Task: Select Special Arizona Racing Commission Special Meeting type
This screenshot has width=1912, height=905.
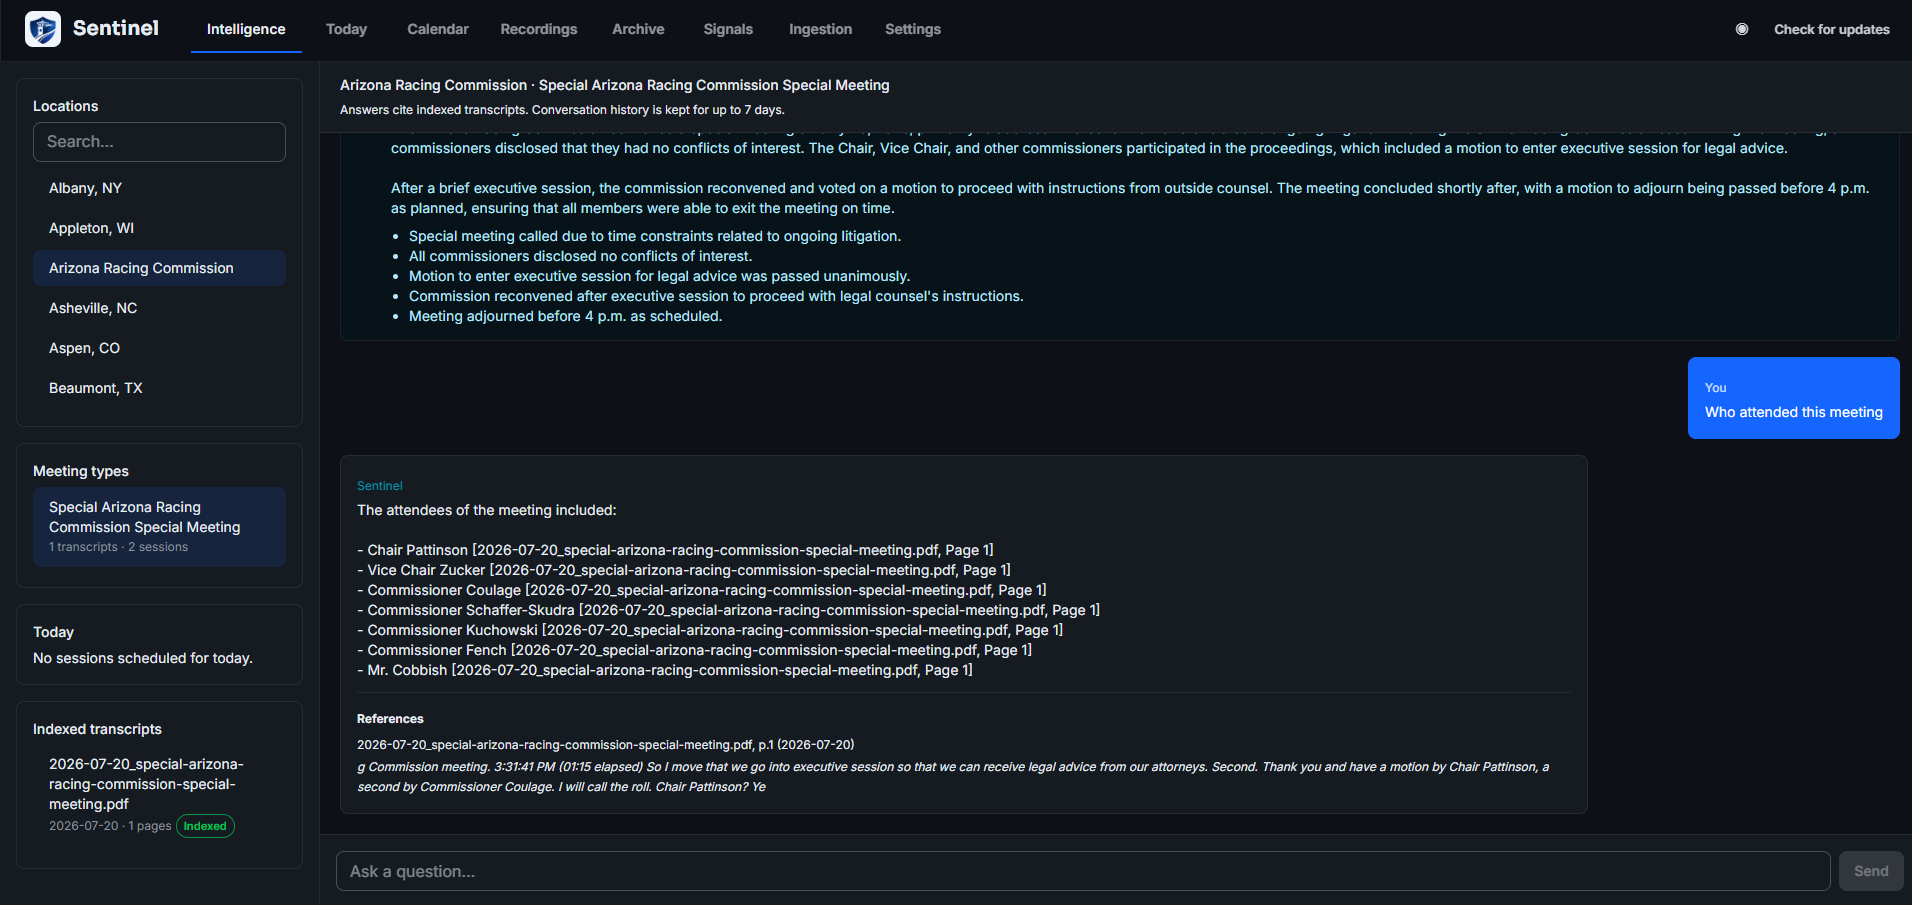Action: [159, 527]
